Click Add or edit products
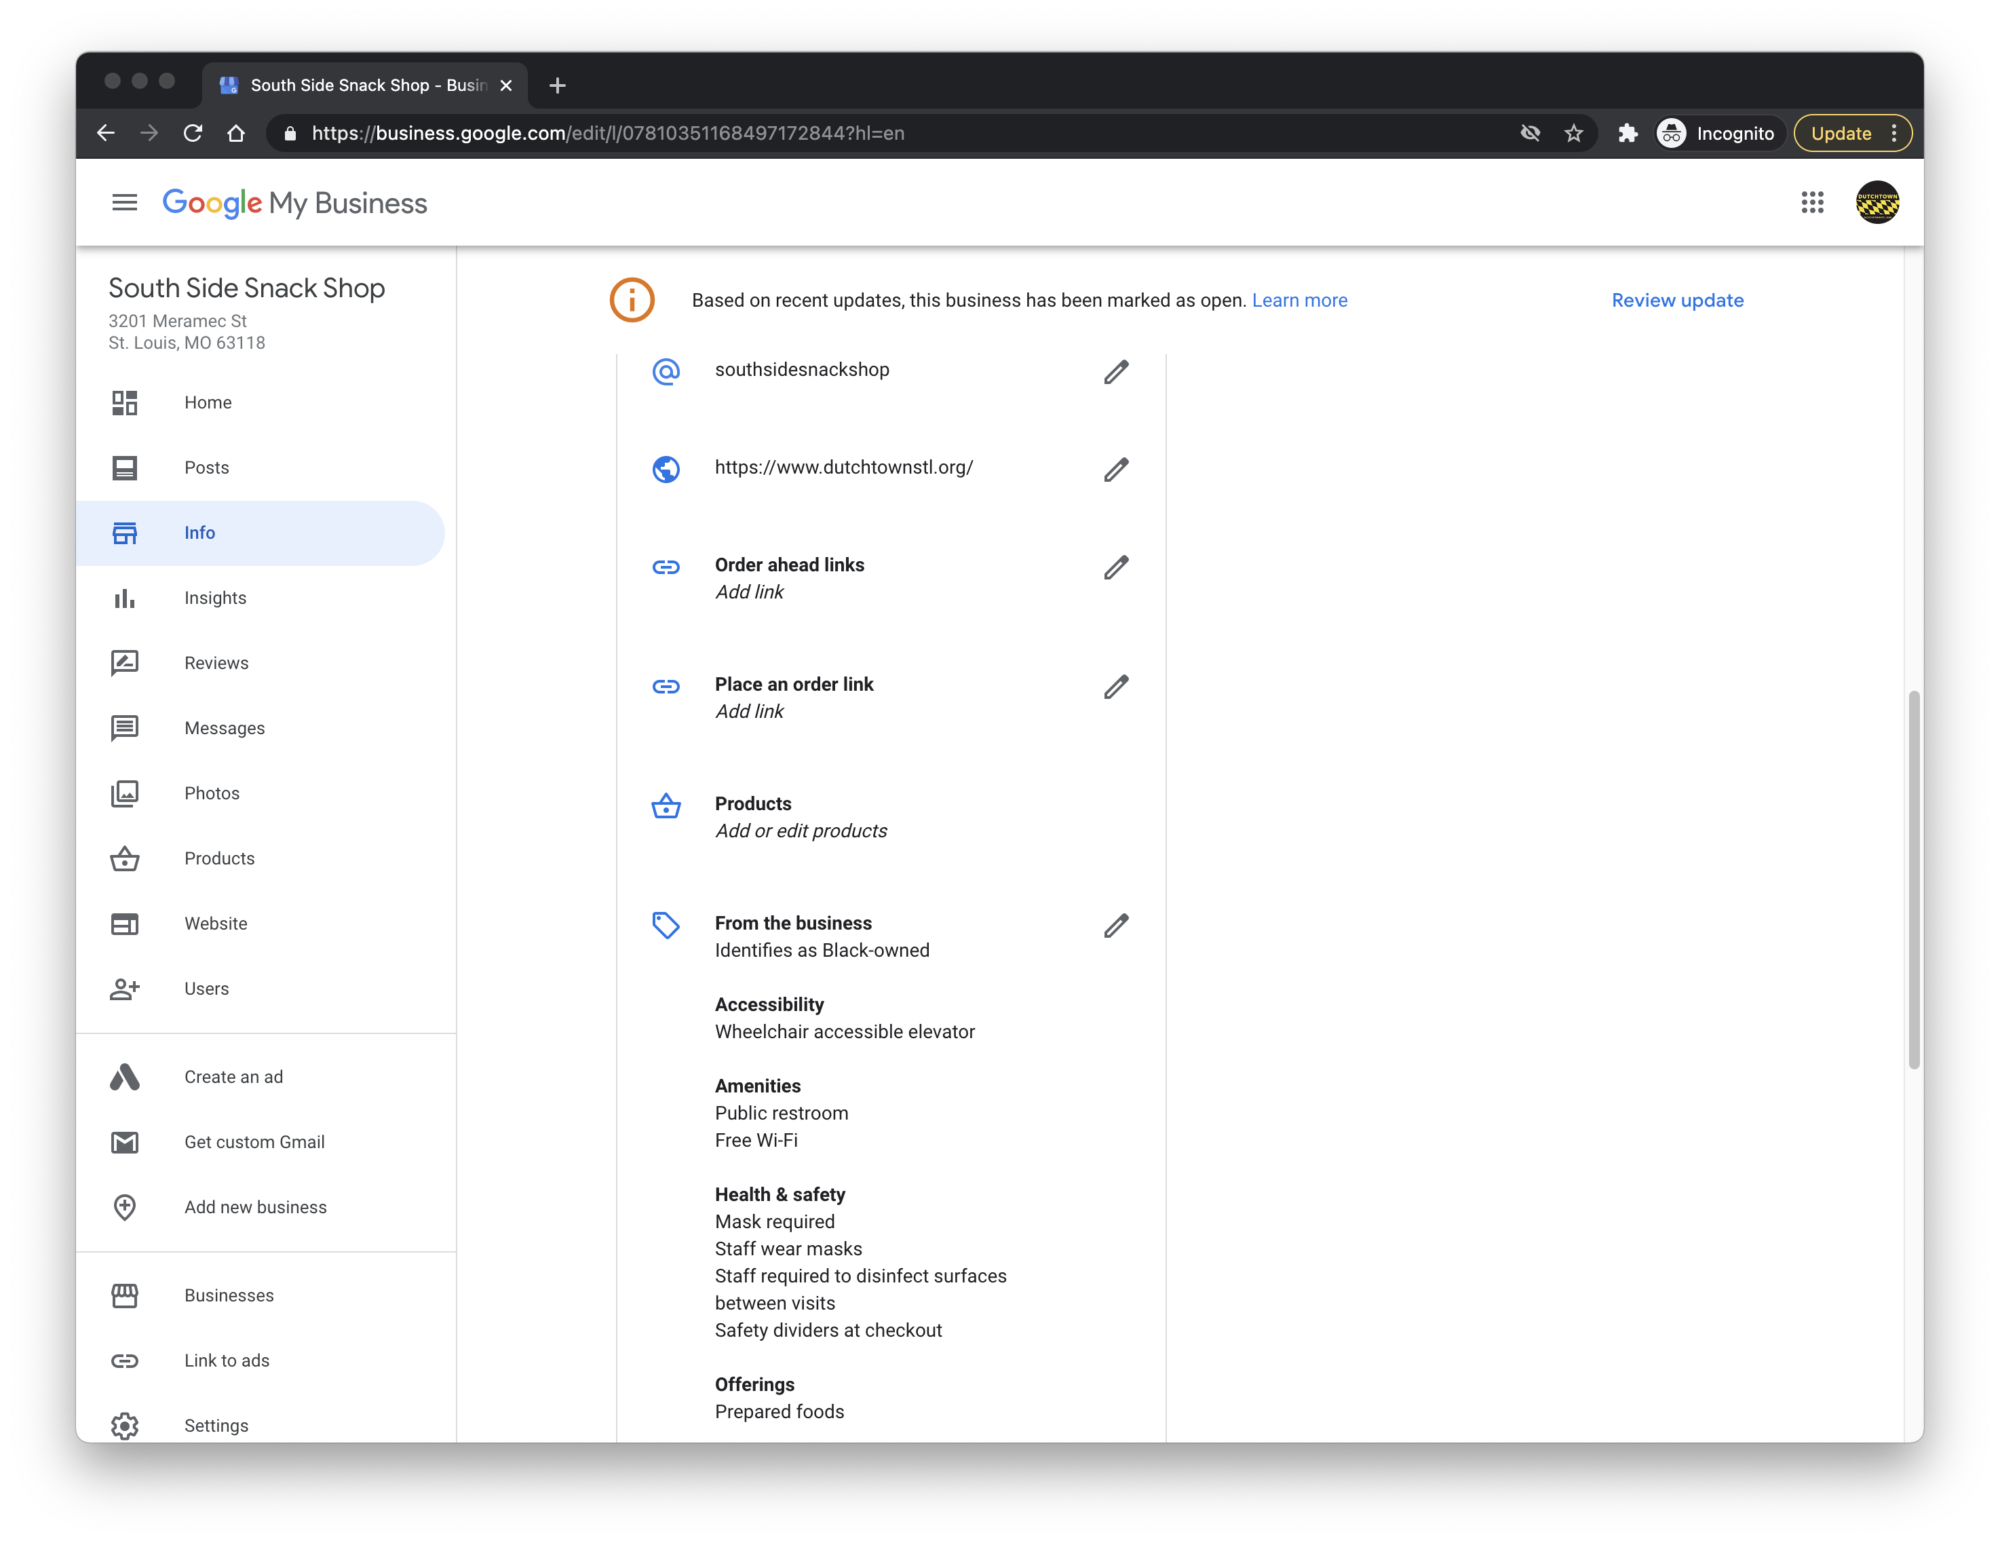Viewport: 2000px width, 1543px height. pyautogui.click(x=801, y=831)
